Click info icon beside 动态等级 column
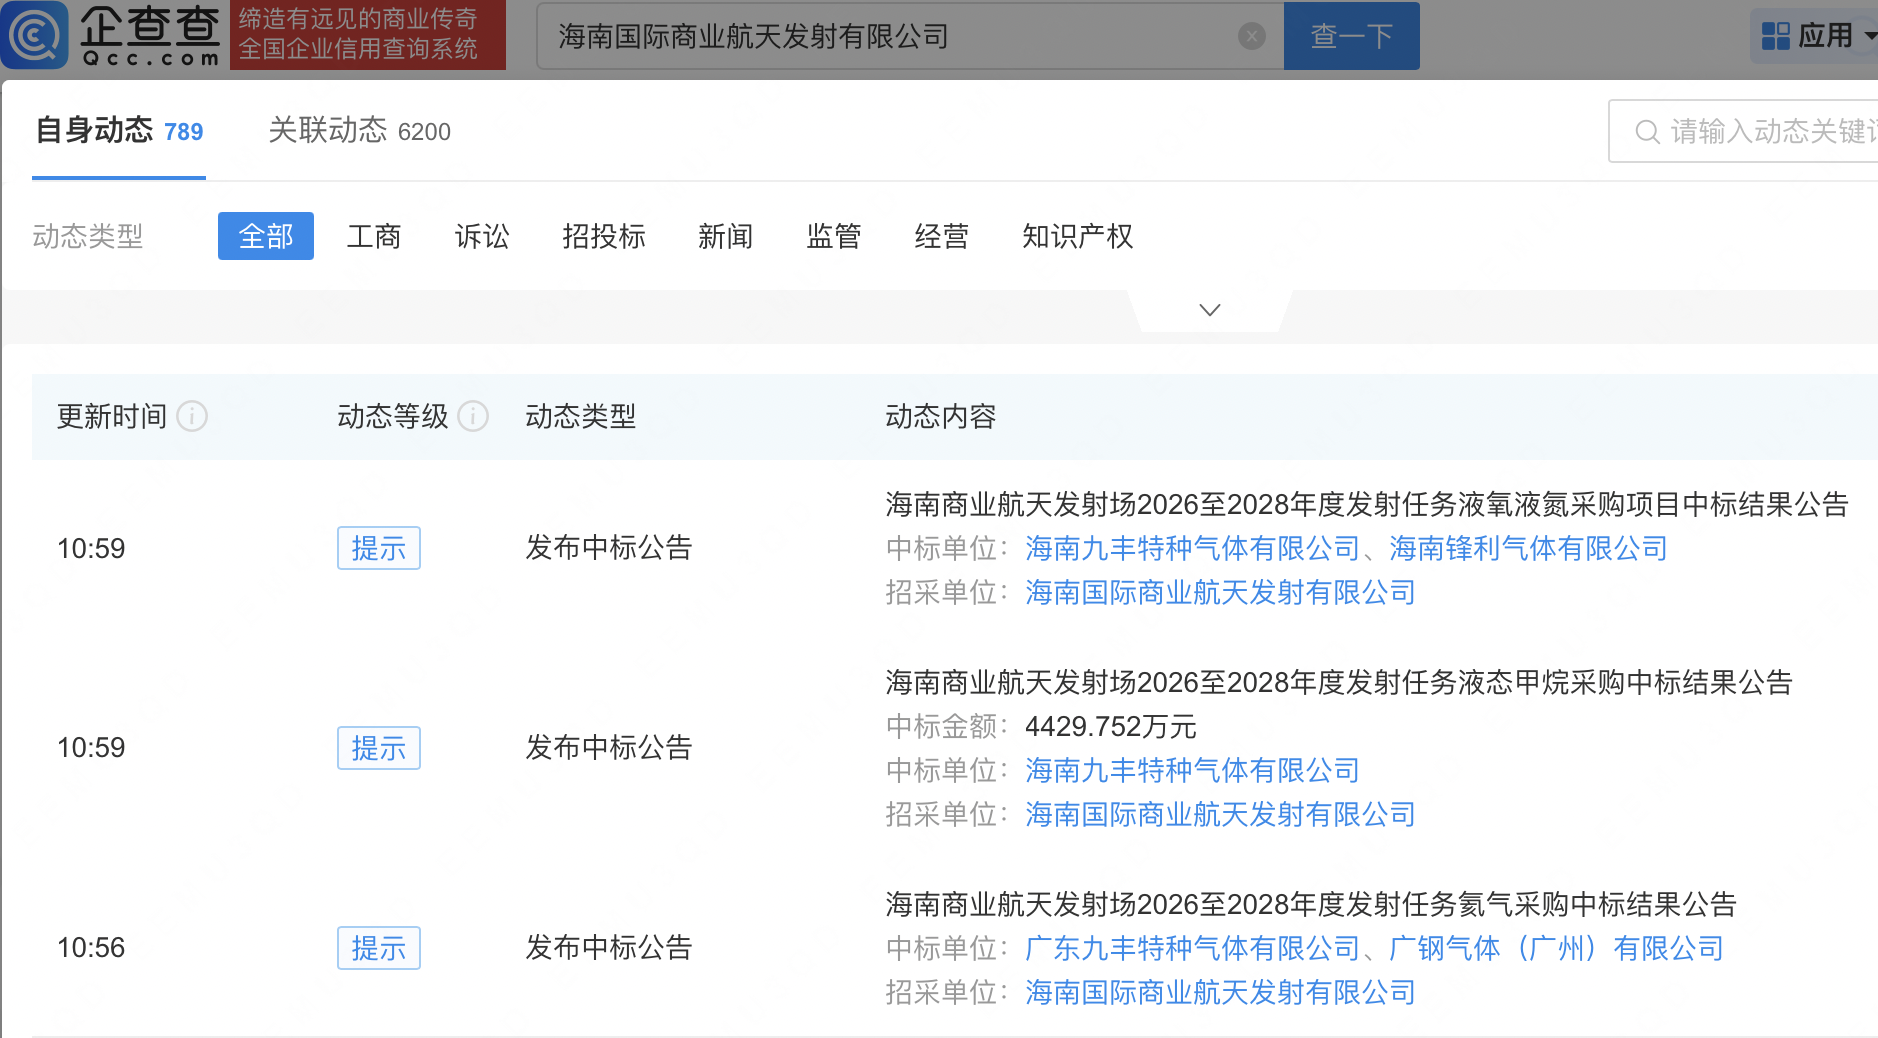 (x=474, y=417)
